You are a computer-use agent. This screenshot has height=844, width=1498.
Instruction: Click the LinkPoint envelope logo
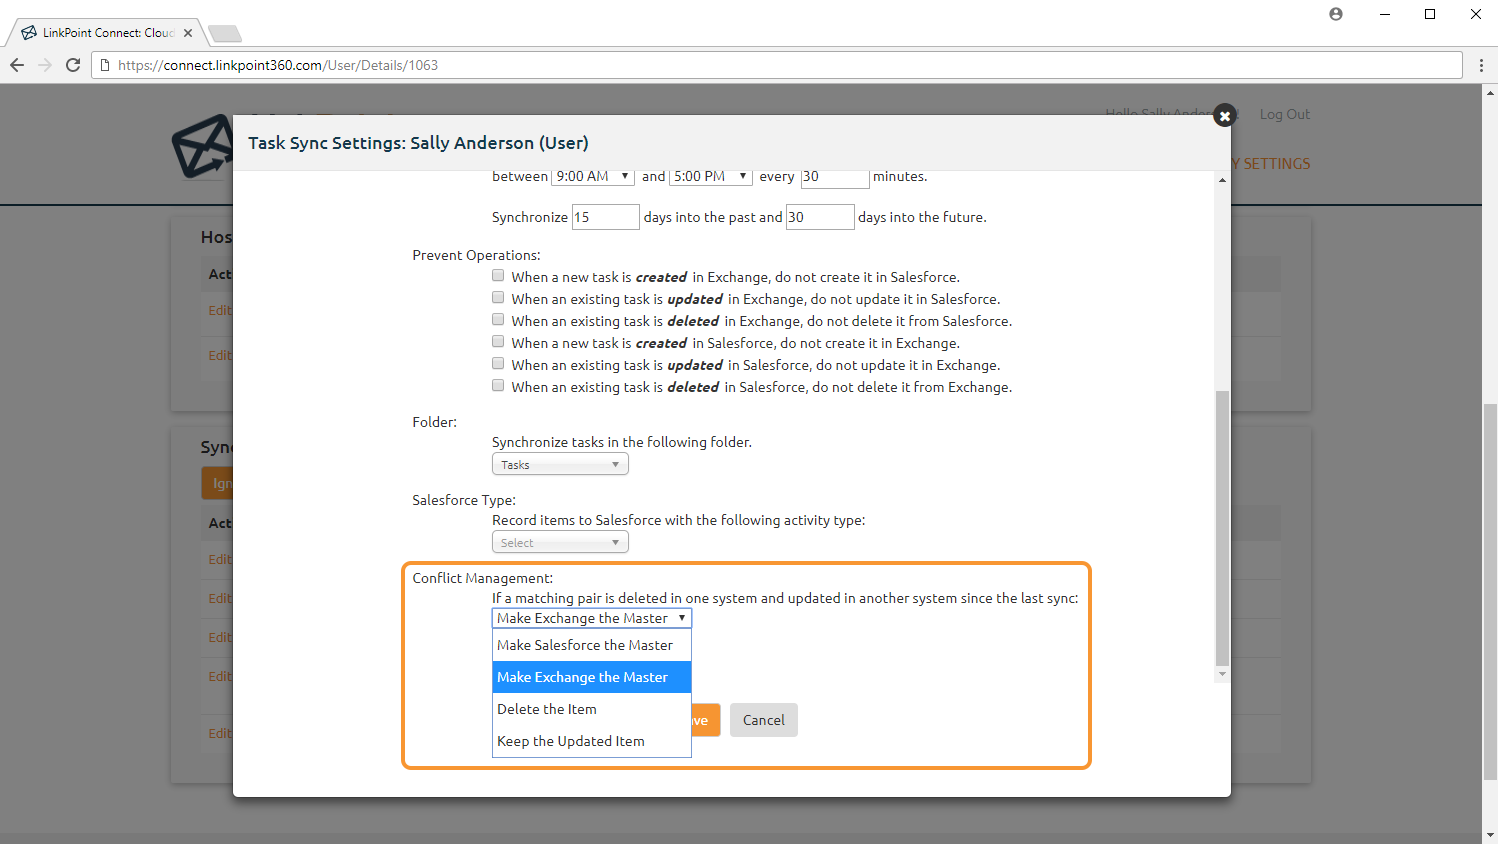203,146
